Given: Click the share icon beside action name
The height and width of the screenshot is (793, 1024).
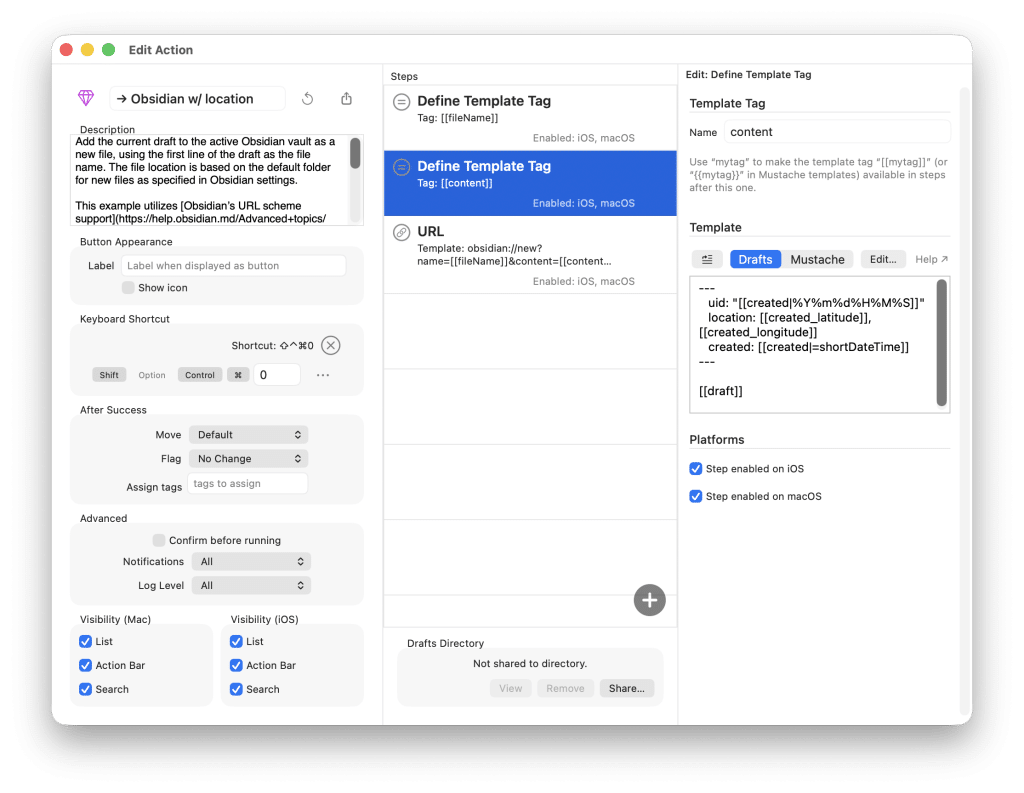Looking at the screenshot, I should coord(347,99).
